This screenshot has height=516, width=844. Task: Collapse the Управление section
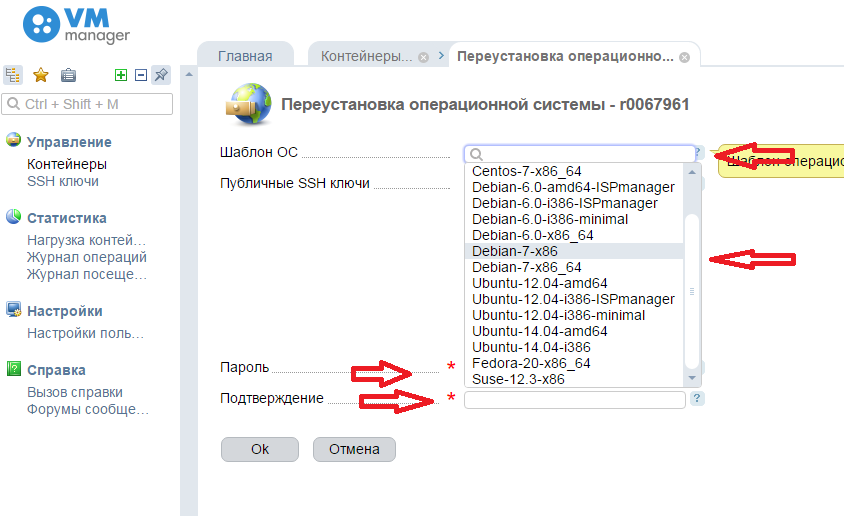coord(69,142)
